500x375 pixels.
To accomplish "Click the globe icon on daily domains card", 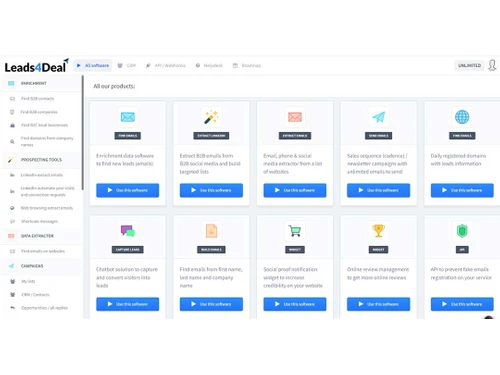I will 462,117.
